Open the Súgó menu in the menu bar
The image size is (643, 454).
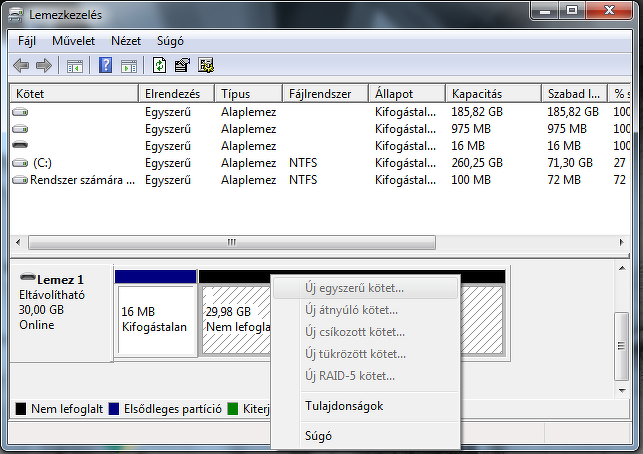(x=170, y=41)
